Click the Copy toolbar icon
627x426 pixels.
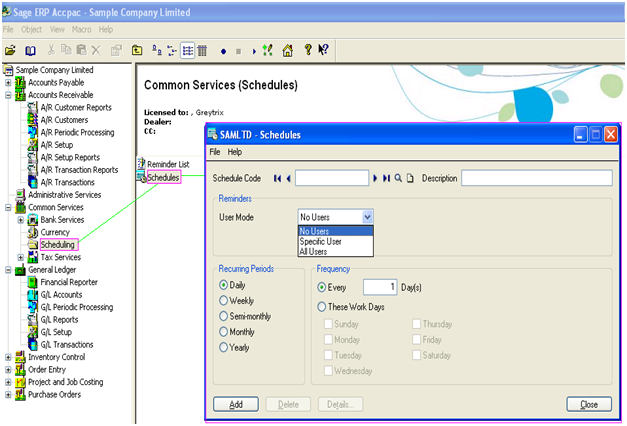point(66,50)
